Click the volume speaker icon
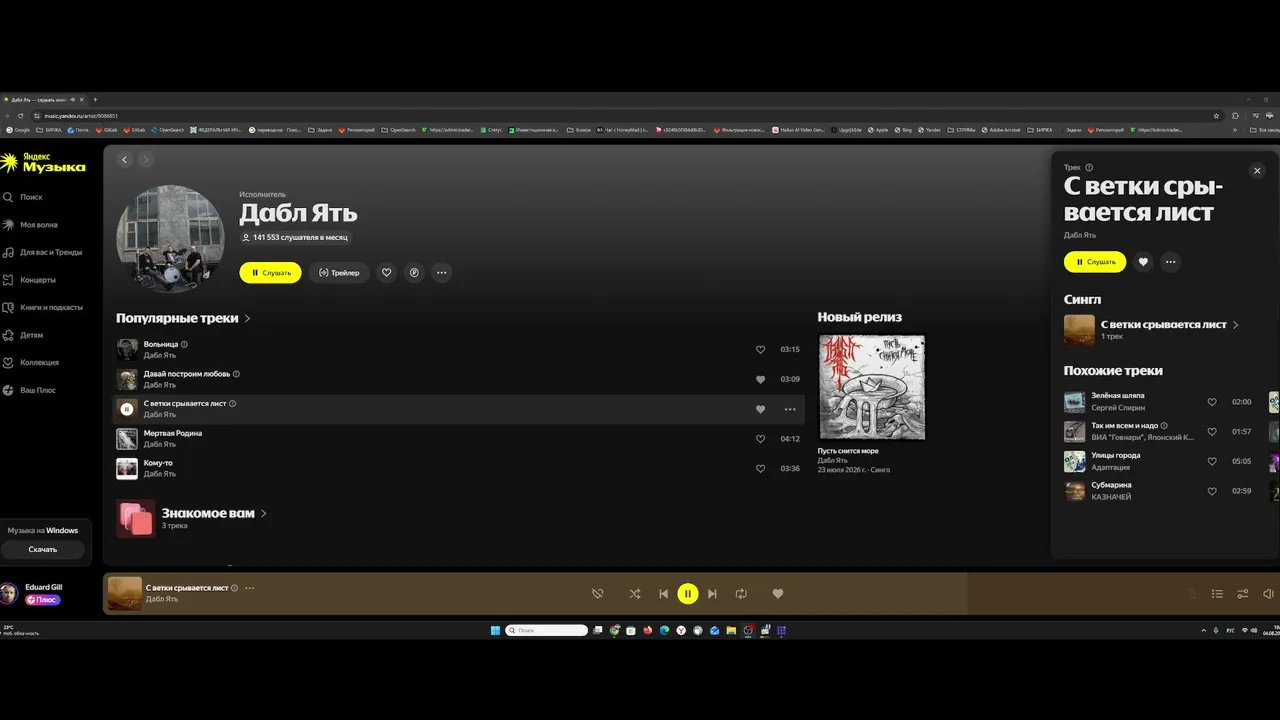Viewport: 1280px width, 720px height. pos(1268,594)
